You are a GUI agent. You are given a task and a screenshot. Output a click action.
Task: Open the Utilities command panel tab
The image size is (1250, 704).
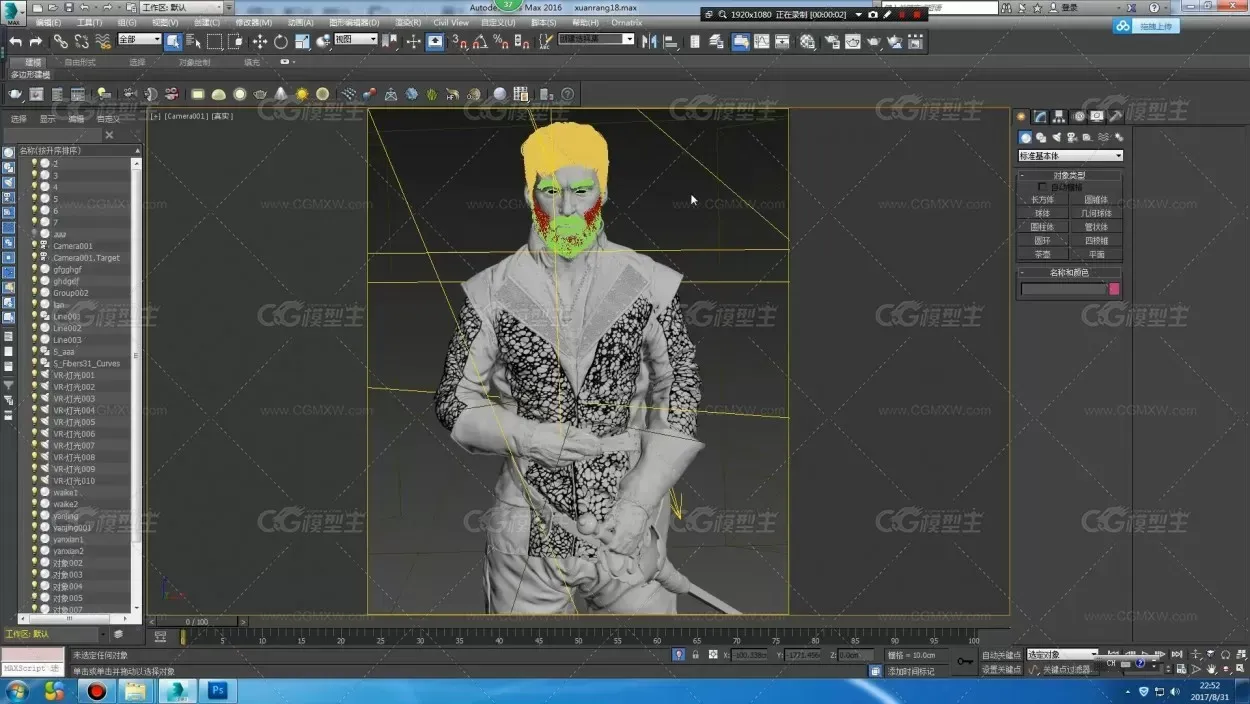[1115, 116]
